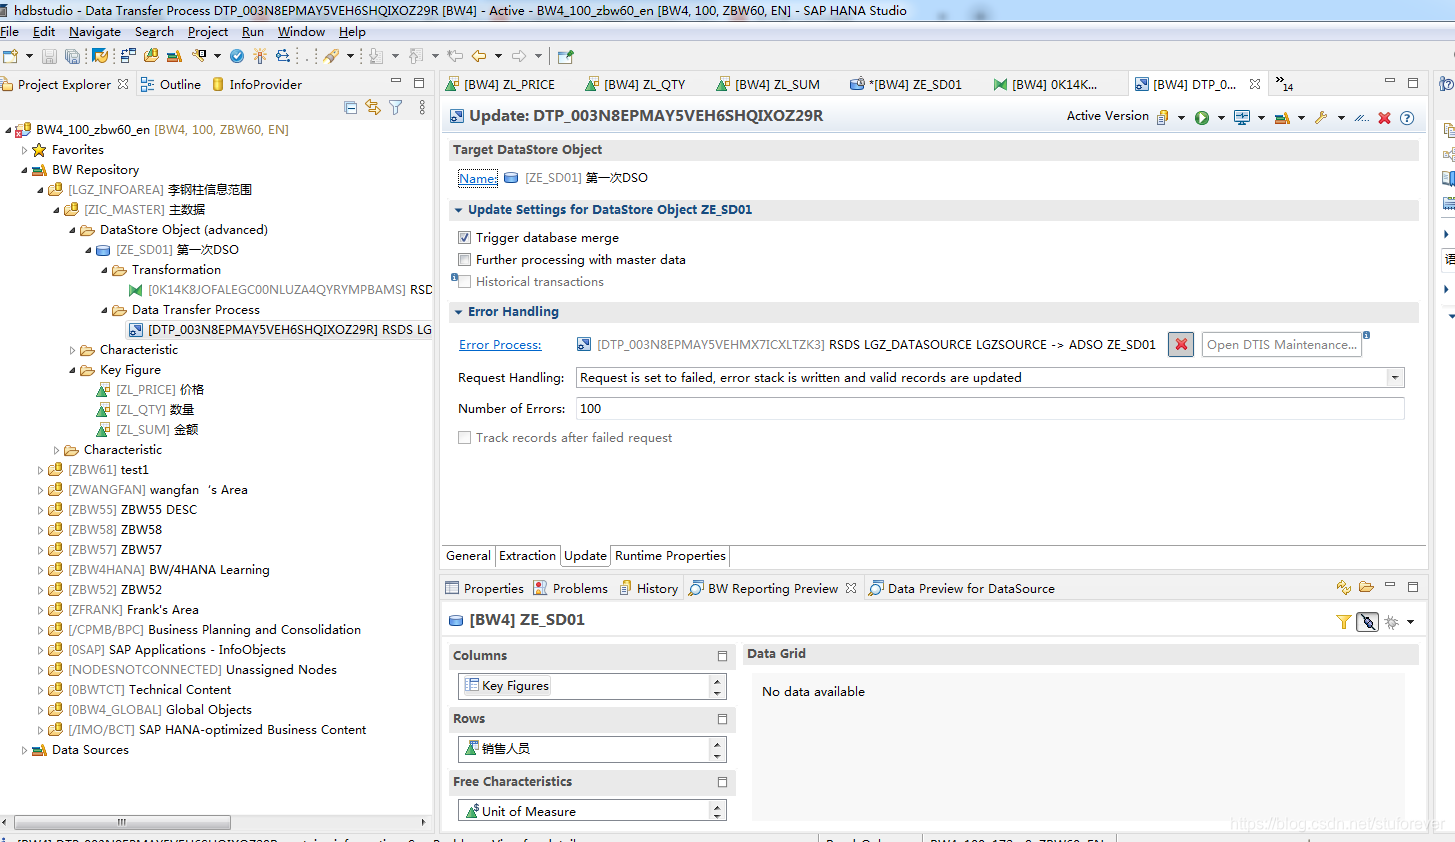Click the Number of Errors field

coord(990,408)
